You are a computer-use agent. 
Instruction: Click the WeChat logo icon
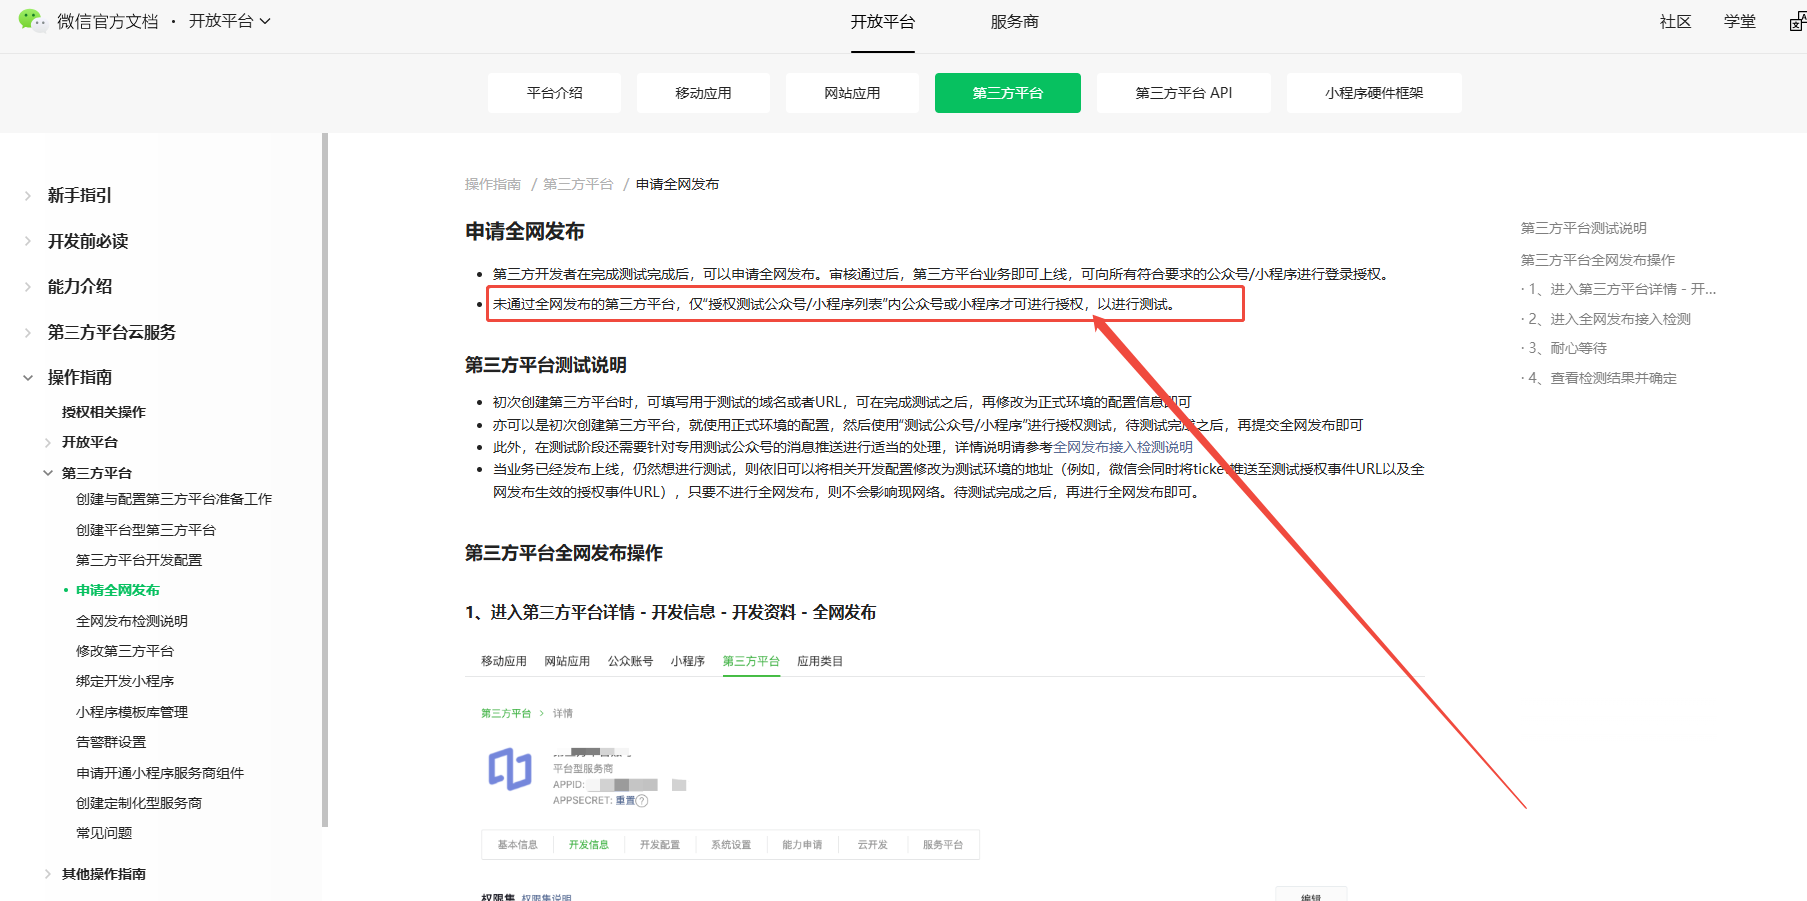pos(32,21)
